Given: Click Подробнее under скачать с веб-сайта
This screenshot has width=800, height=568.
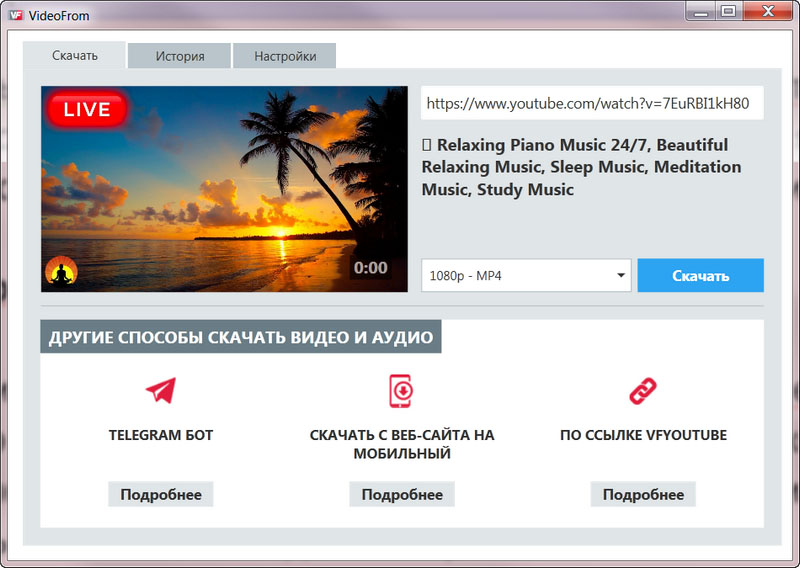Looking at the screenshot, I should [x=402, y=494].
